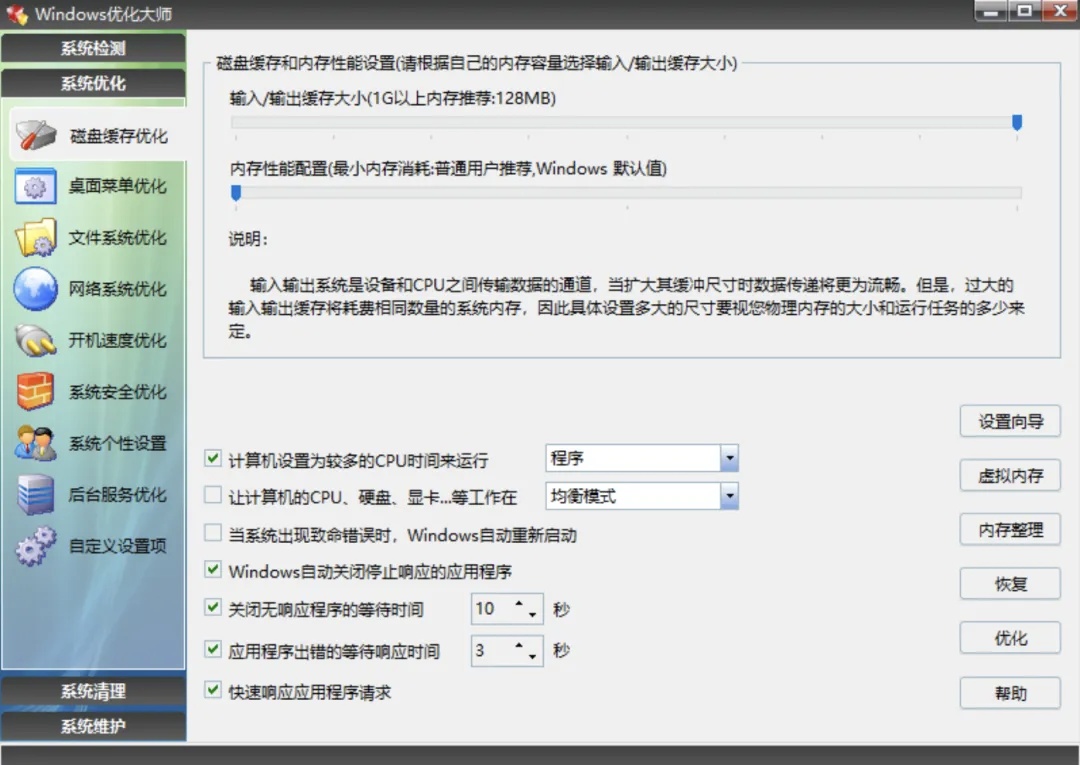Click the 优化 button
The height and width of the screenshot is (765, 1080).
[x=1010, y=639]
